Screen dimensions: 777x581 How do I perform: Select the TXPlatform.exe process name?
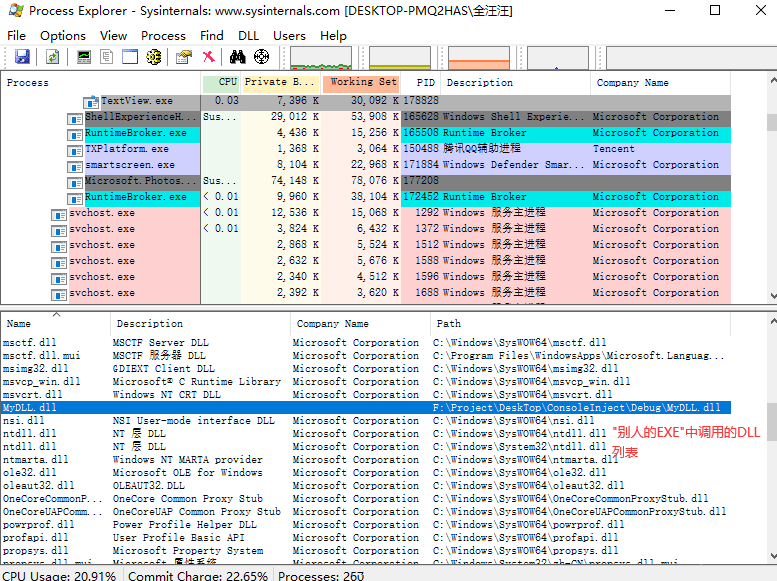coord(127,149)
